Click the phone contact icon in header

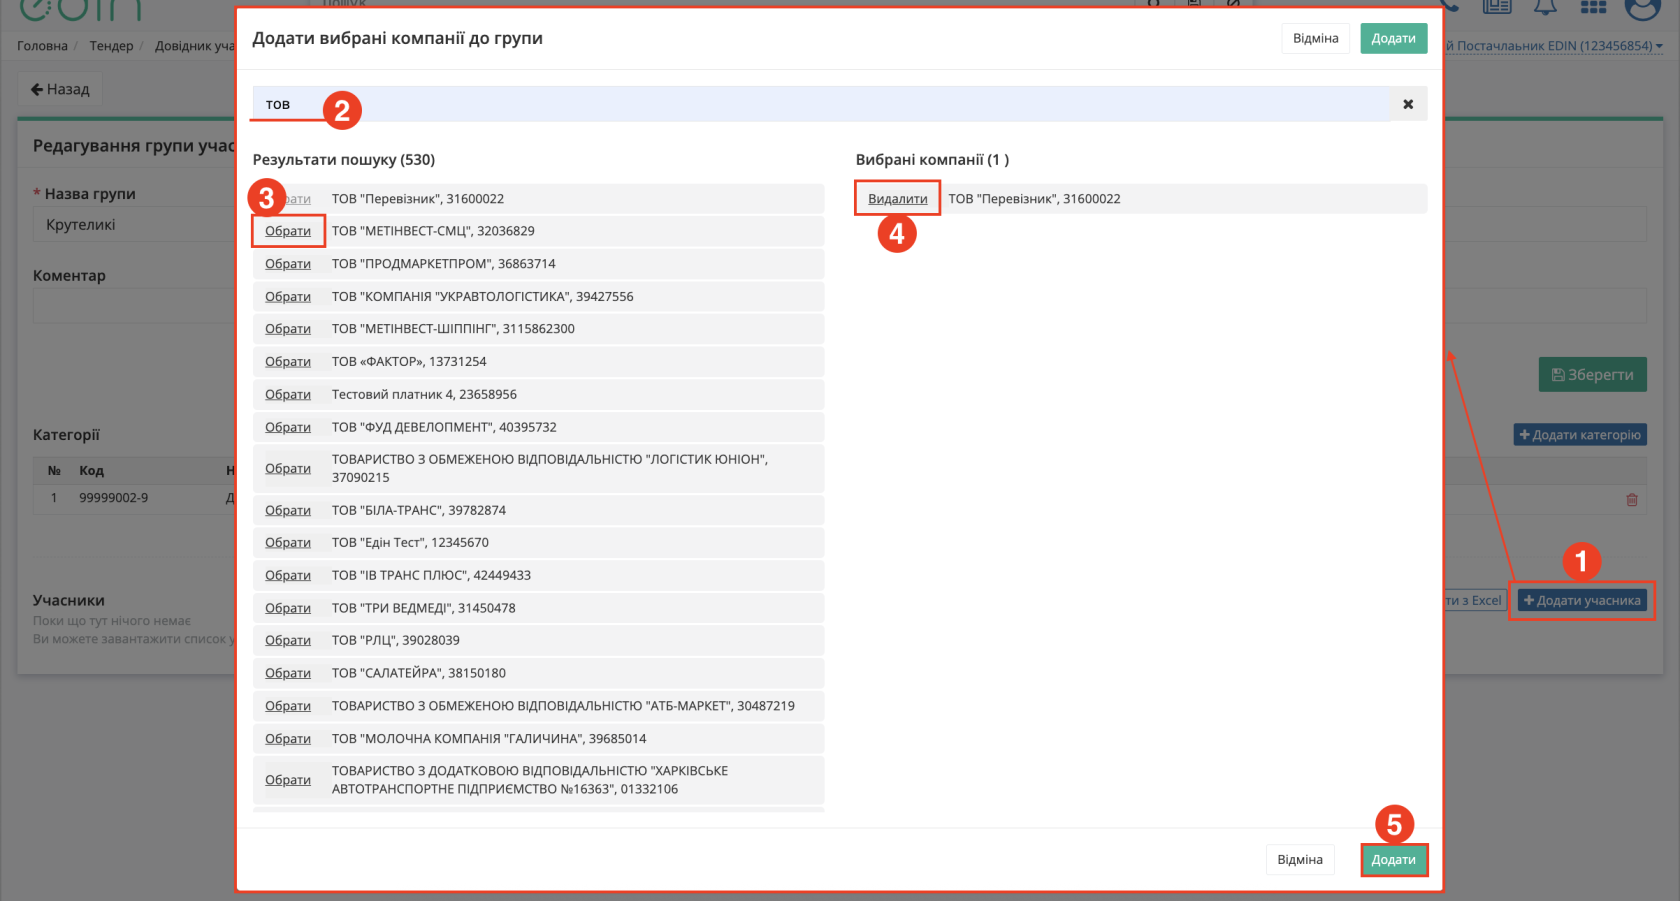click(1449, 7)
